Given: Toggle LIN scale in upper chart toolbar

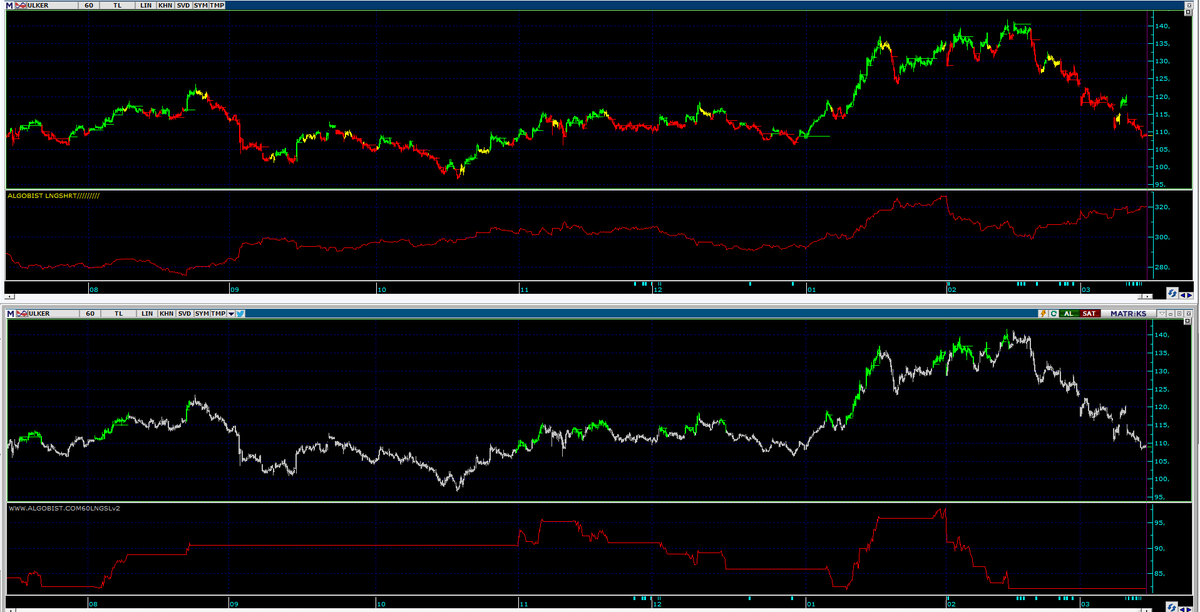Looking at the screenshot, I should (146, 5).
